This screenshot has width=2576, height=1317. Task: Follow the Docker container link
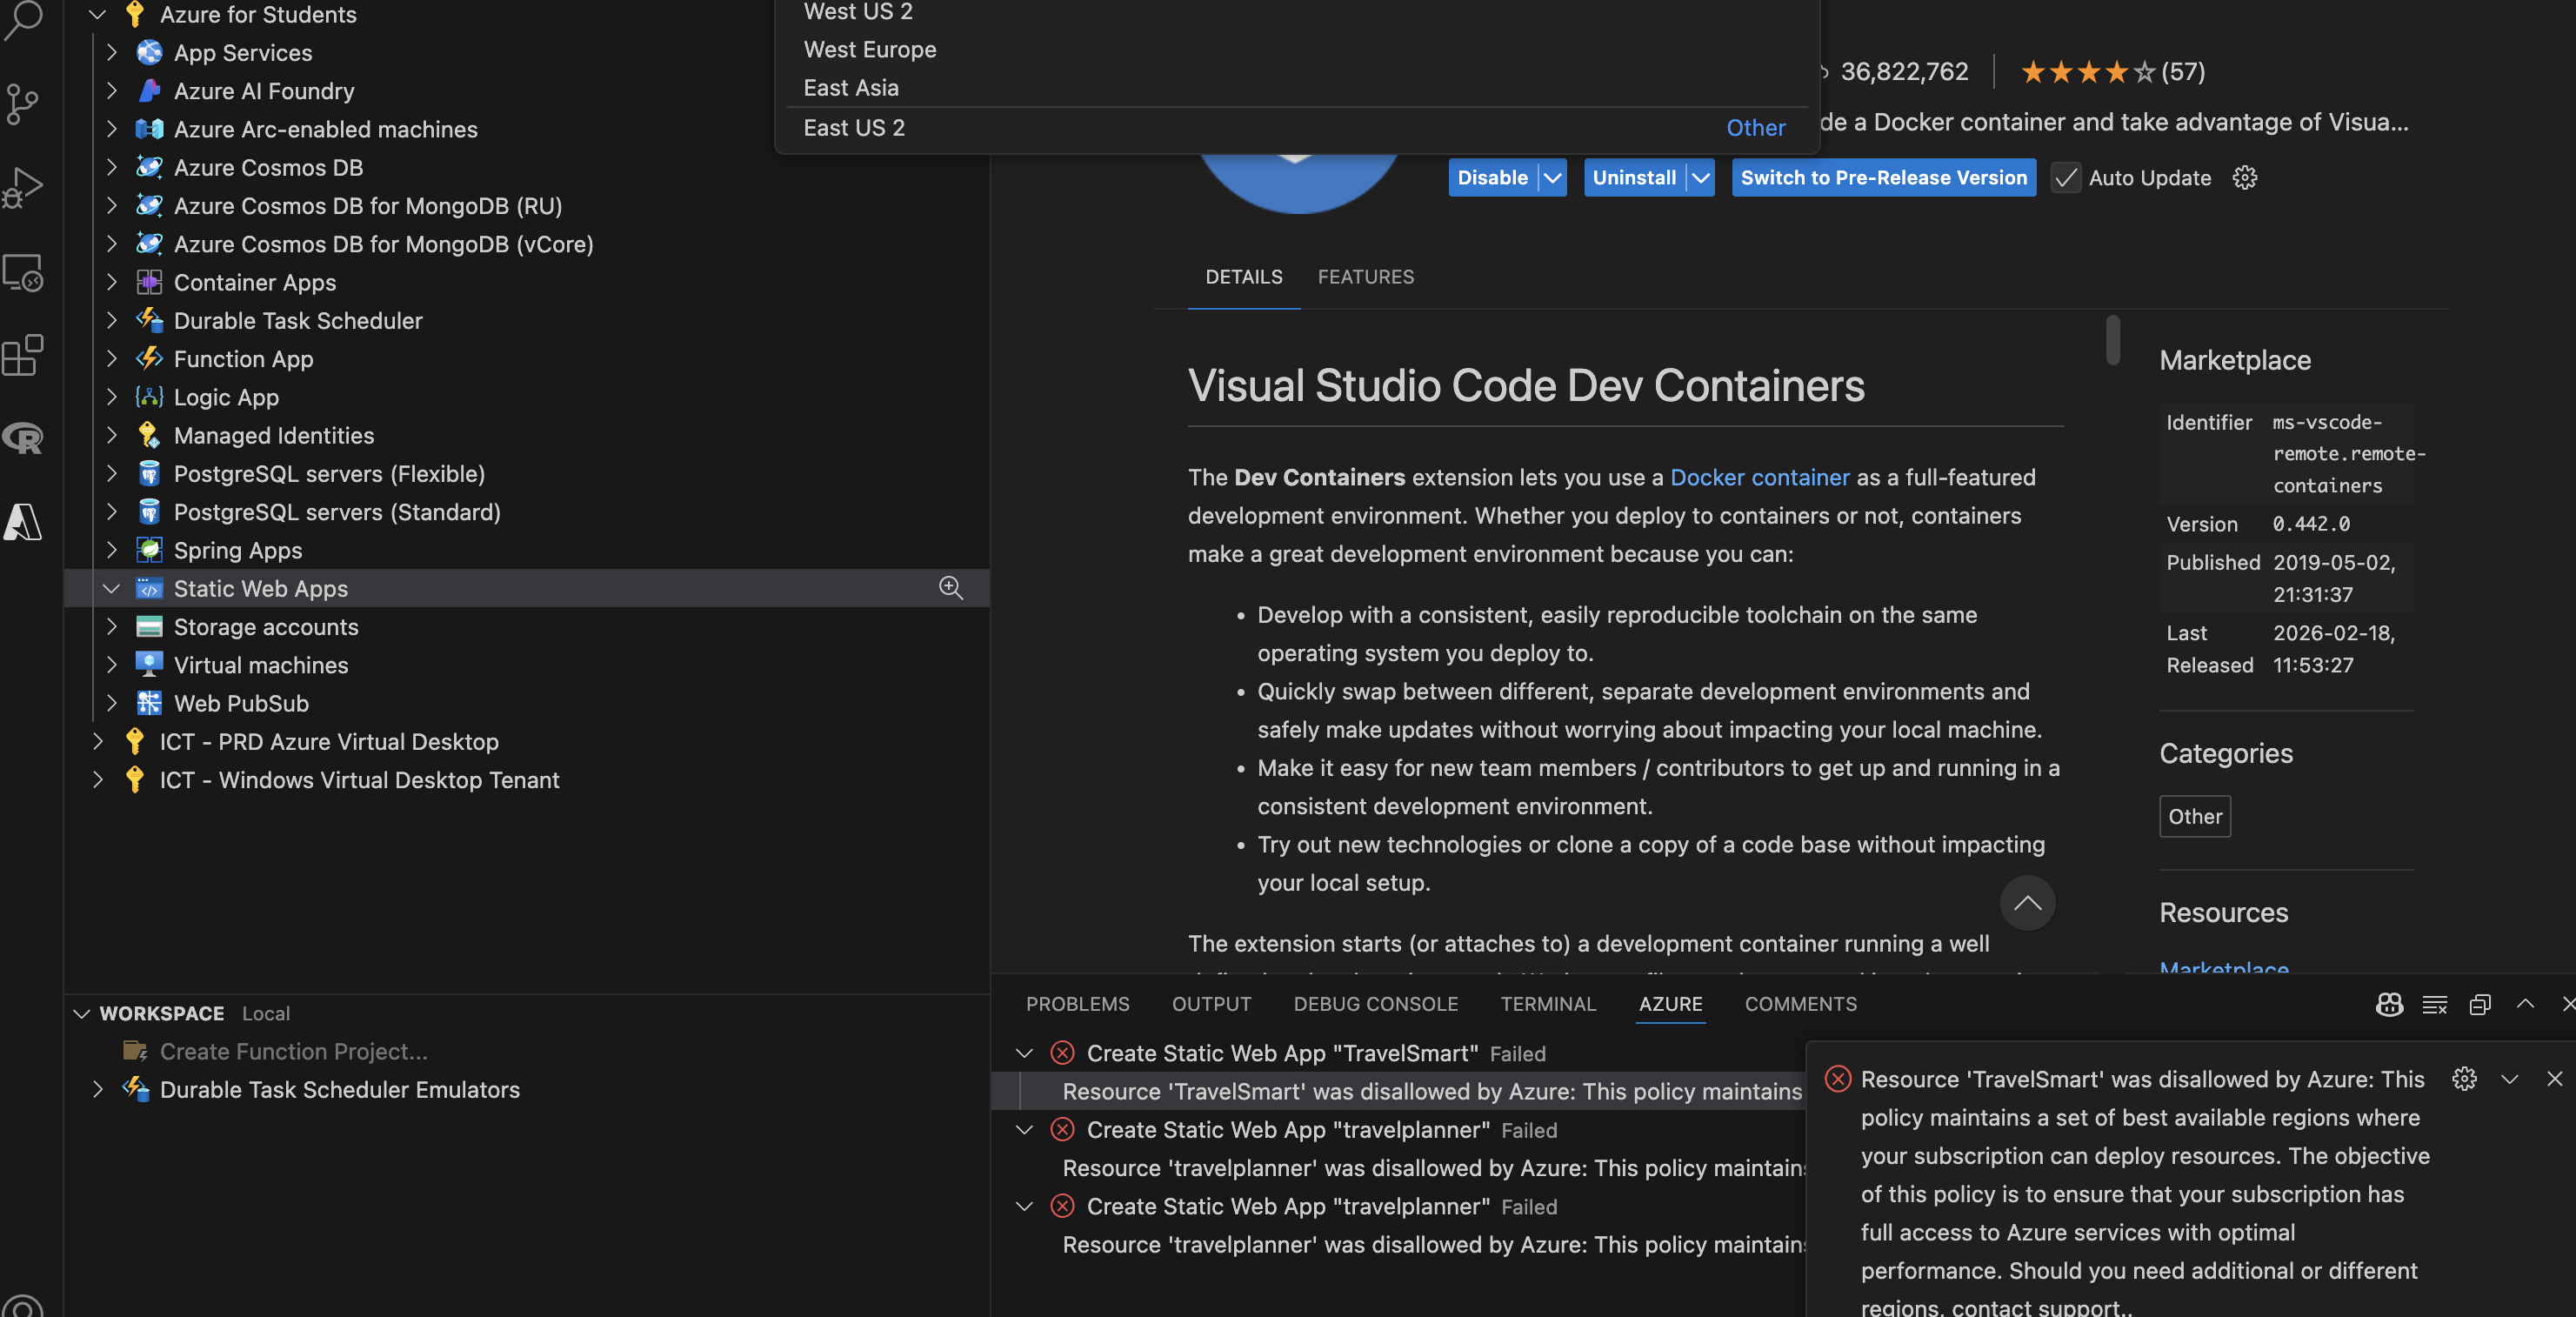(x=1759, y=477)
